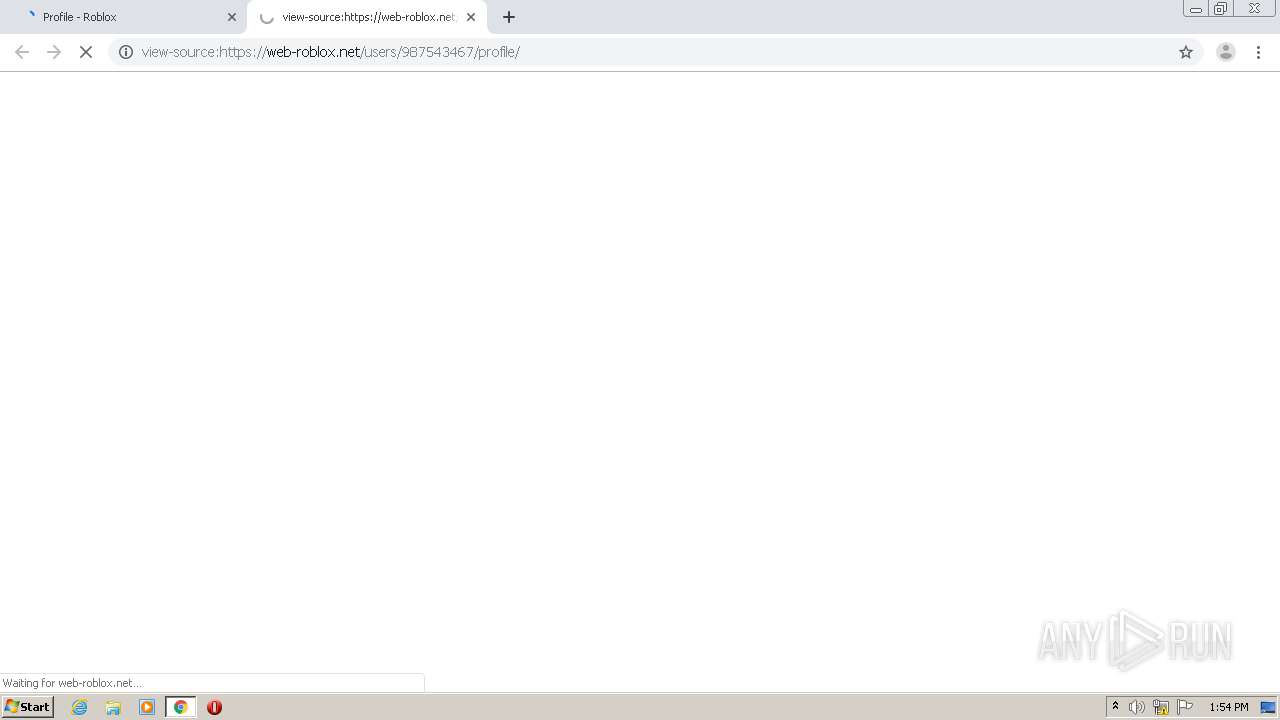Click the show desktop tray icon
The width and height of the screenshot is (1280, 720).
pos(1268,707)
